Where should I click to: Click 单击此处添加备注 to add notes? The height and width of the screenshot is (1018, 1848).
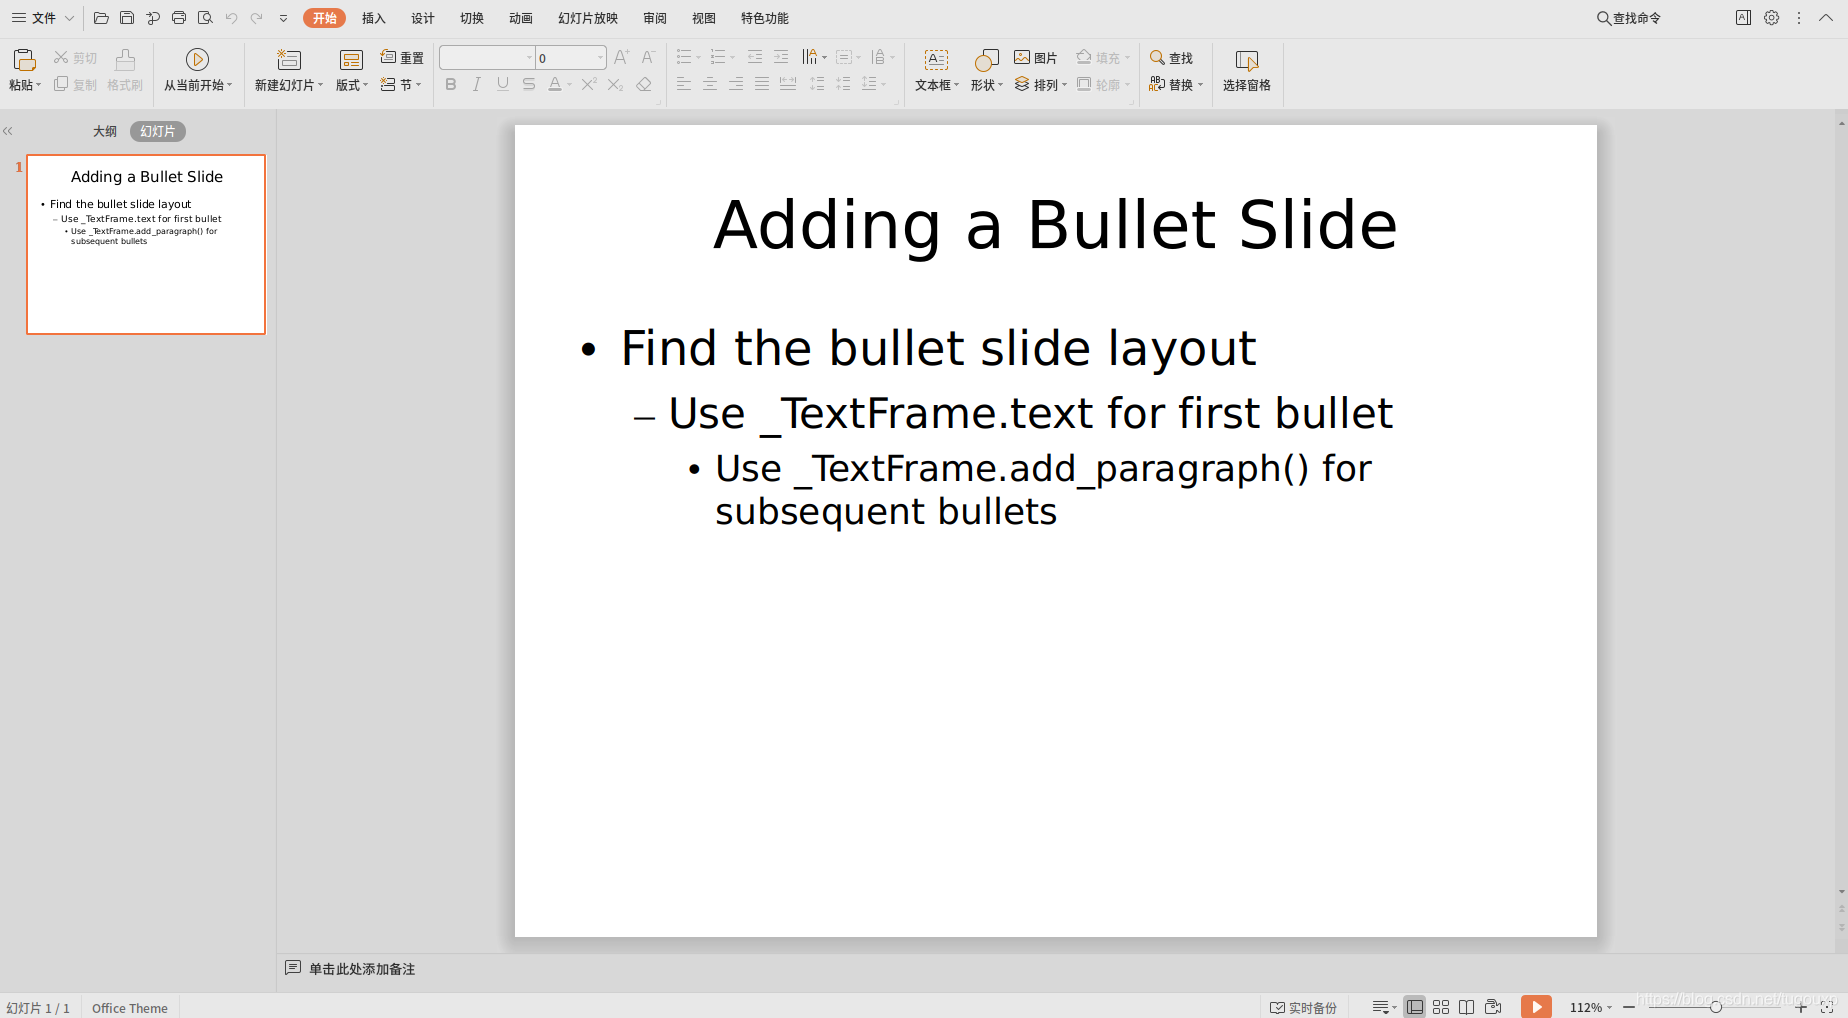coord(361,969)
